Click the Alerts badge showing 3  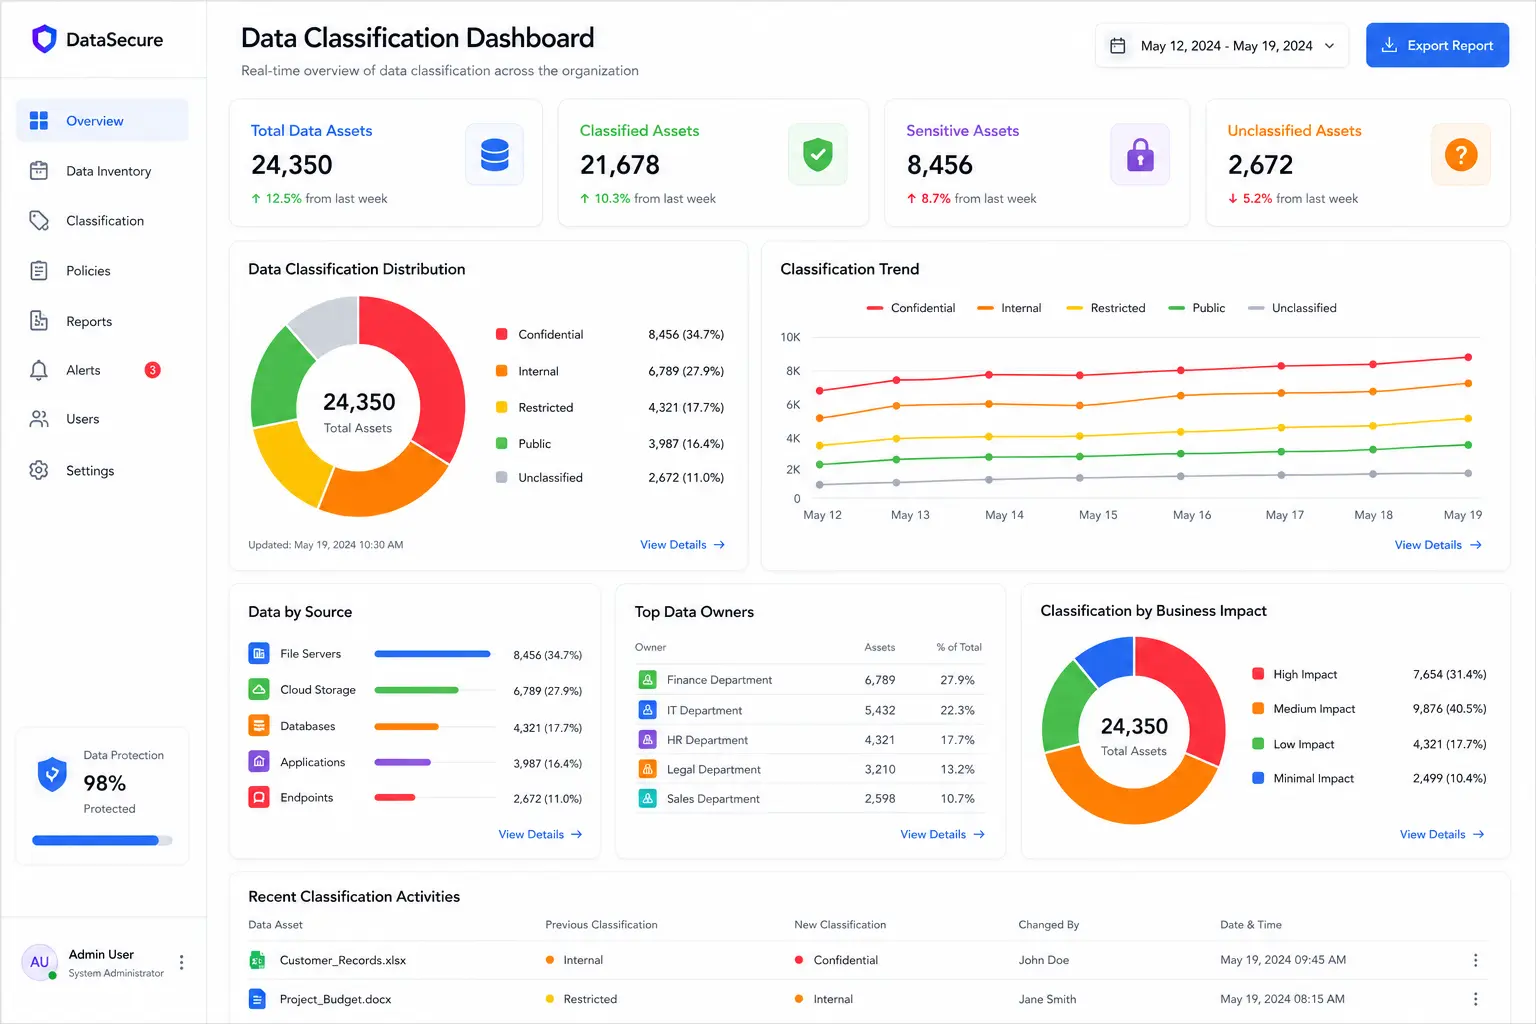[x=152, y=370]
